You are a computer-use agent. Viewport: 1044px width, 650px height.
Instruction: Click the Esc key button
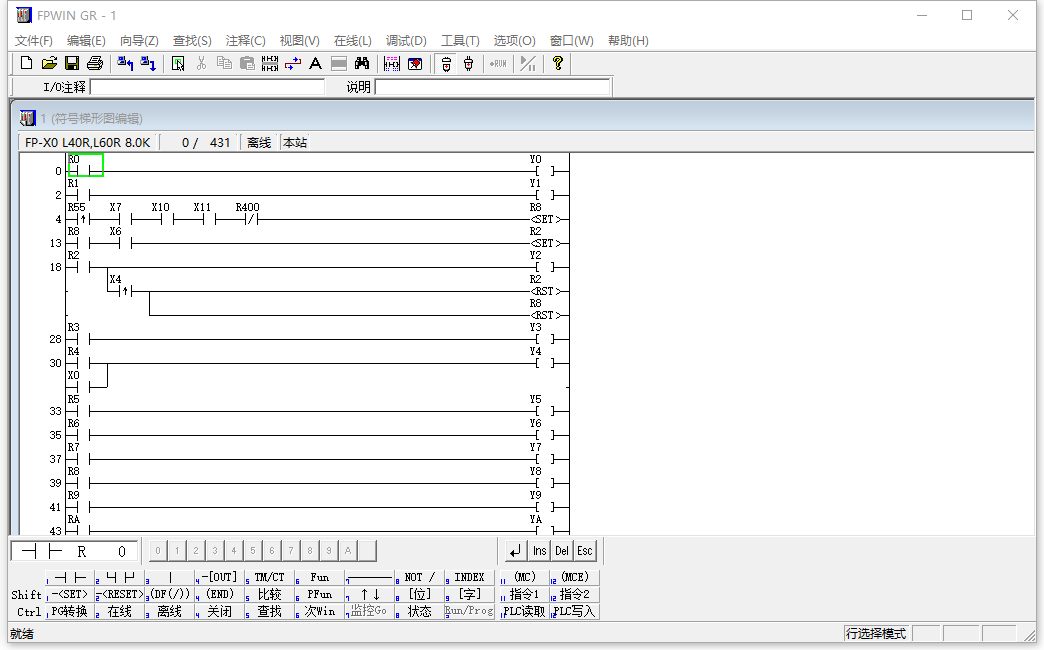pos(585,551)
